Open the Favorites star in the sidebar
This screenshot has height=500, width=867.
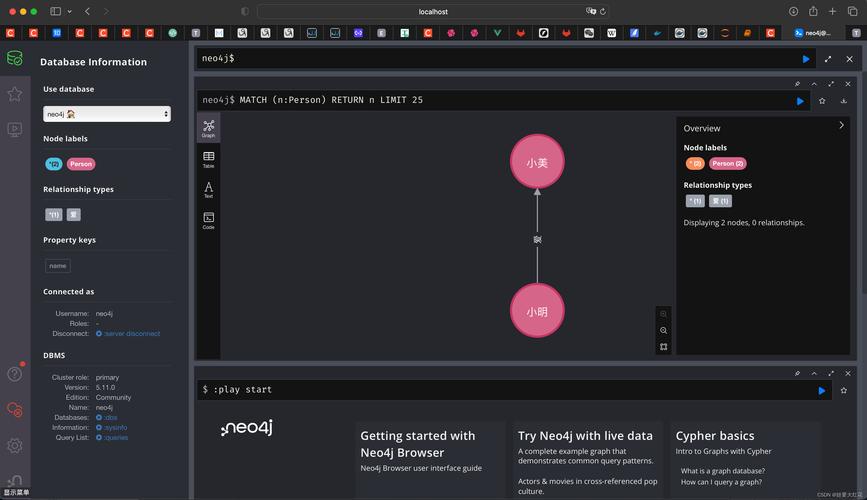pyautogui.click(x=15, y=94)
